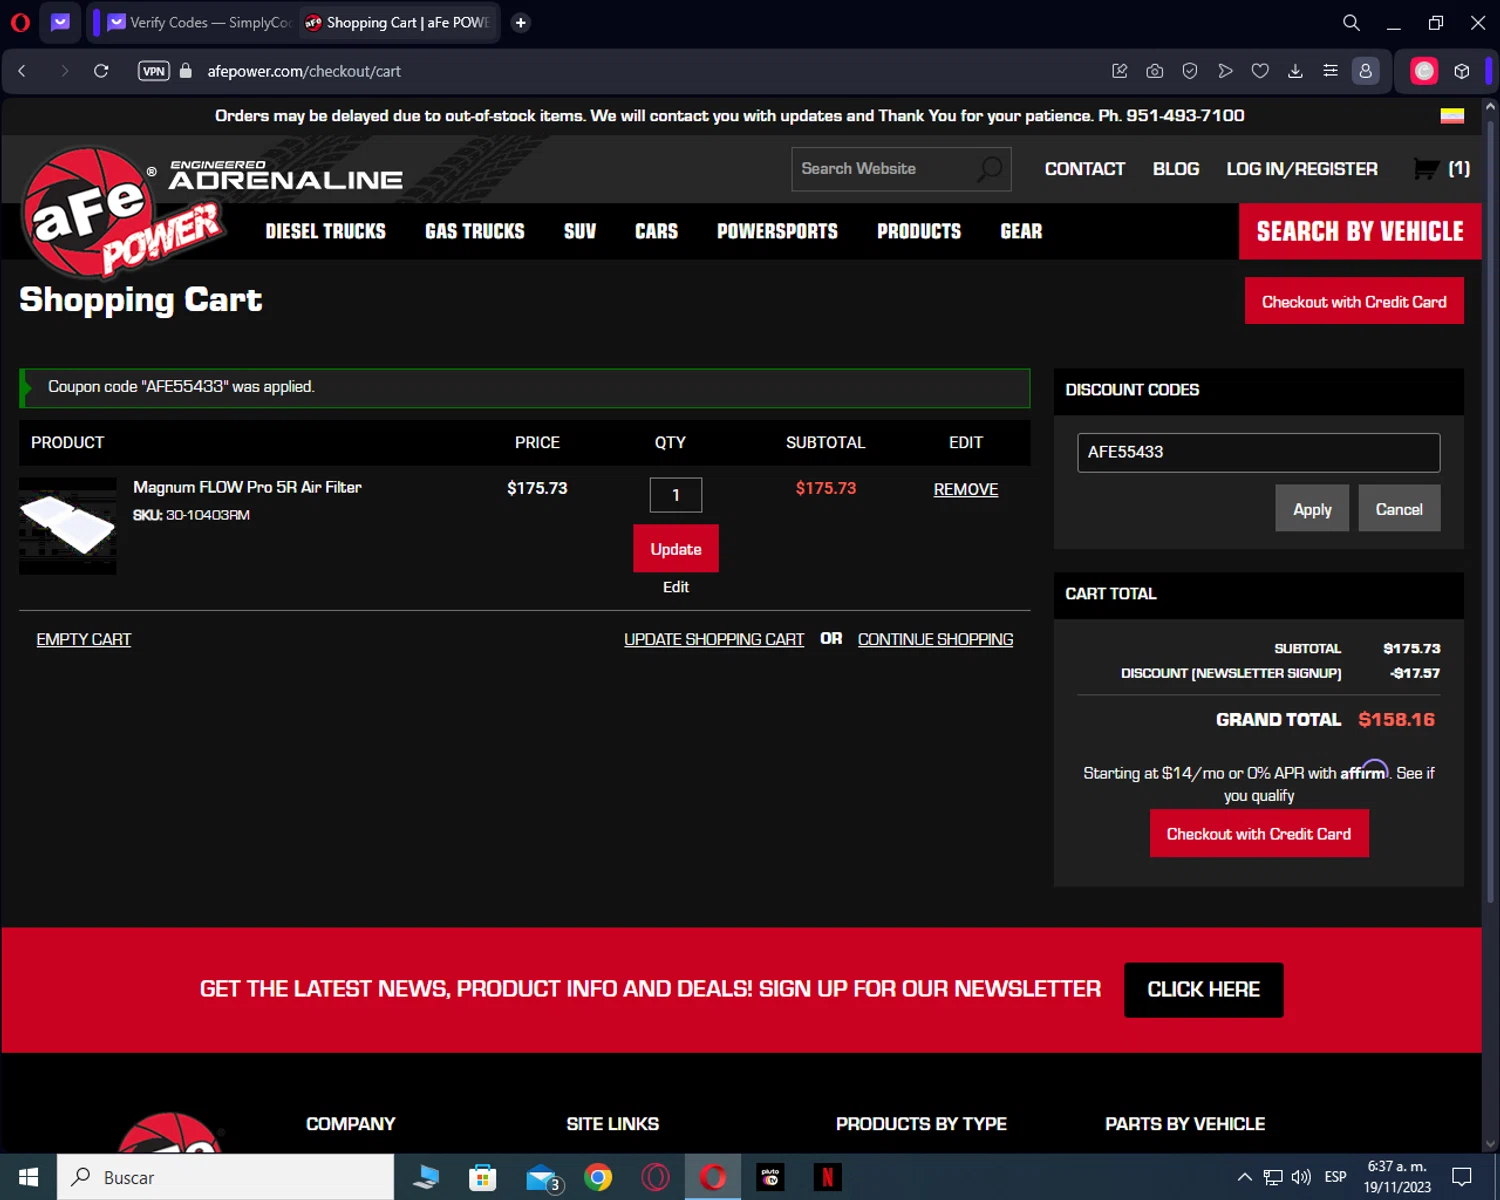Open the ad blocker shield icon

coord(1190,71)
